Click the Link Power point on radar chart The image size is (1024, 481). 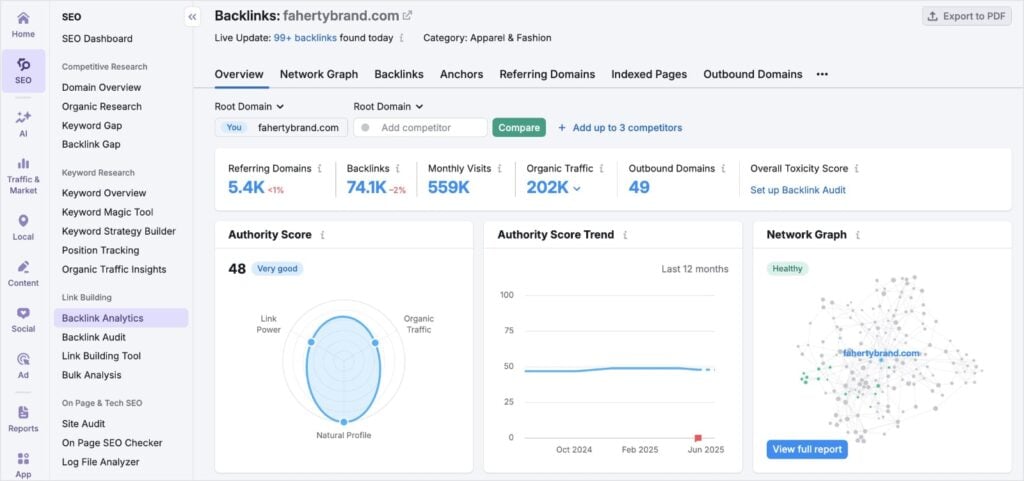tap(311, 342)
